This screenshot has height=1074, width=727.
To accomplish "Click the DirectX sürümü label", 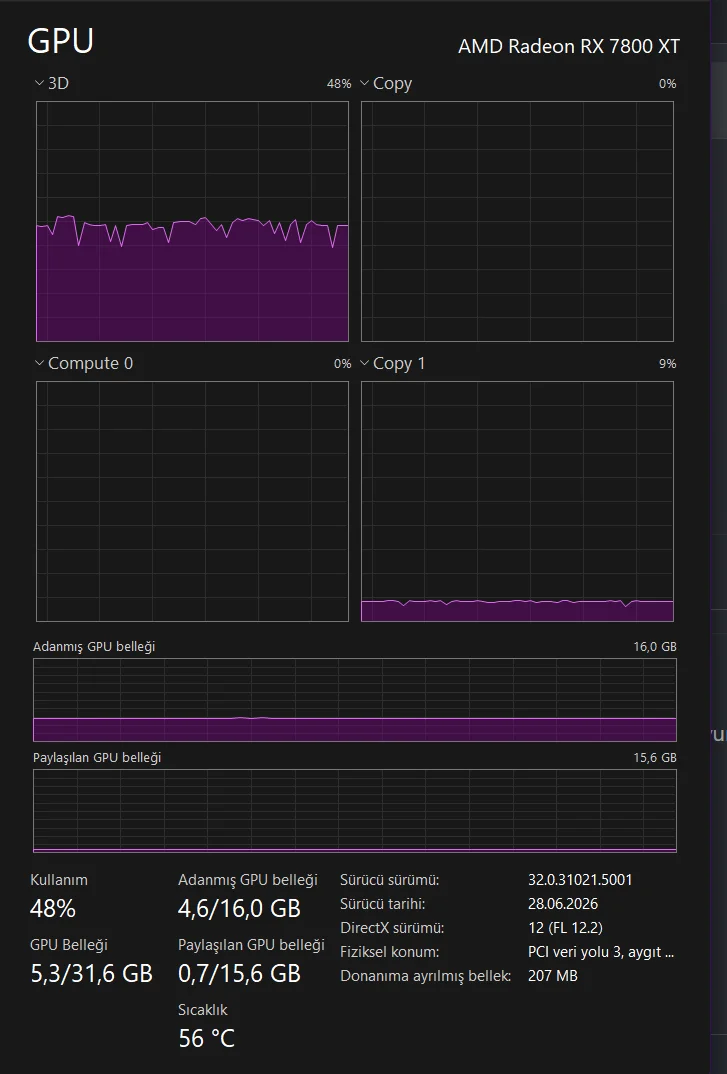I will pyautogui.click(x=392, y=928).
